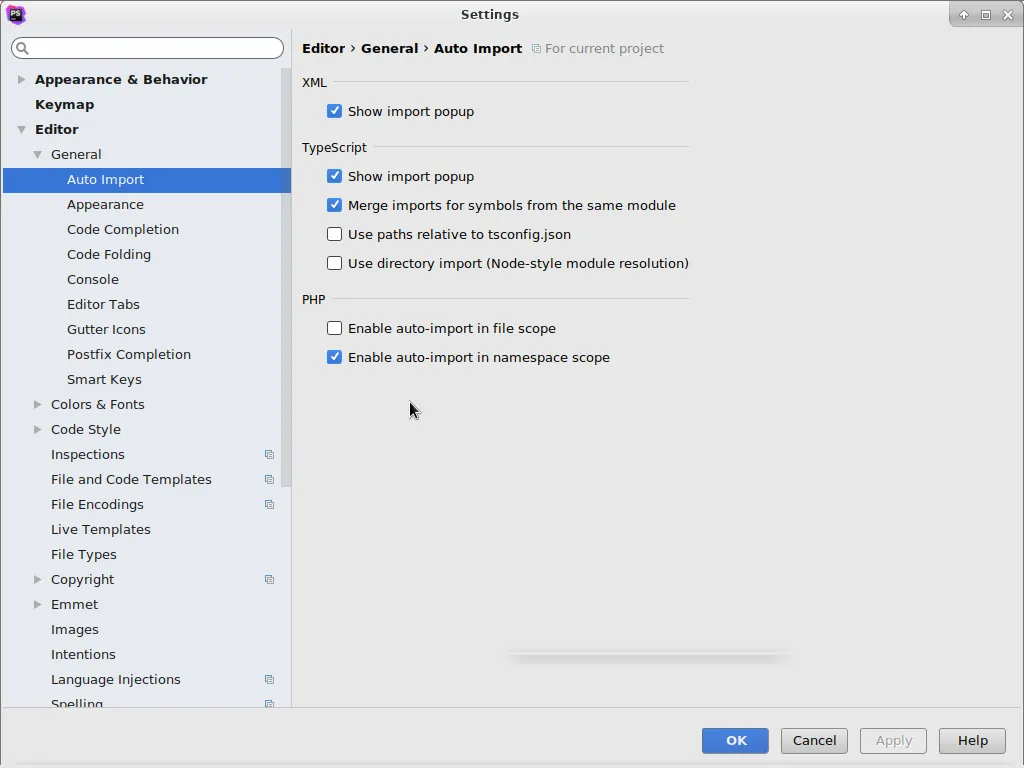Click the For current project icon in breadcrumb

pyautogui.click(x=536, y=49)
